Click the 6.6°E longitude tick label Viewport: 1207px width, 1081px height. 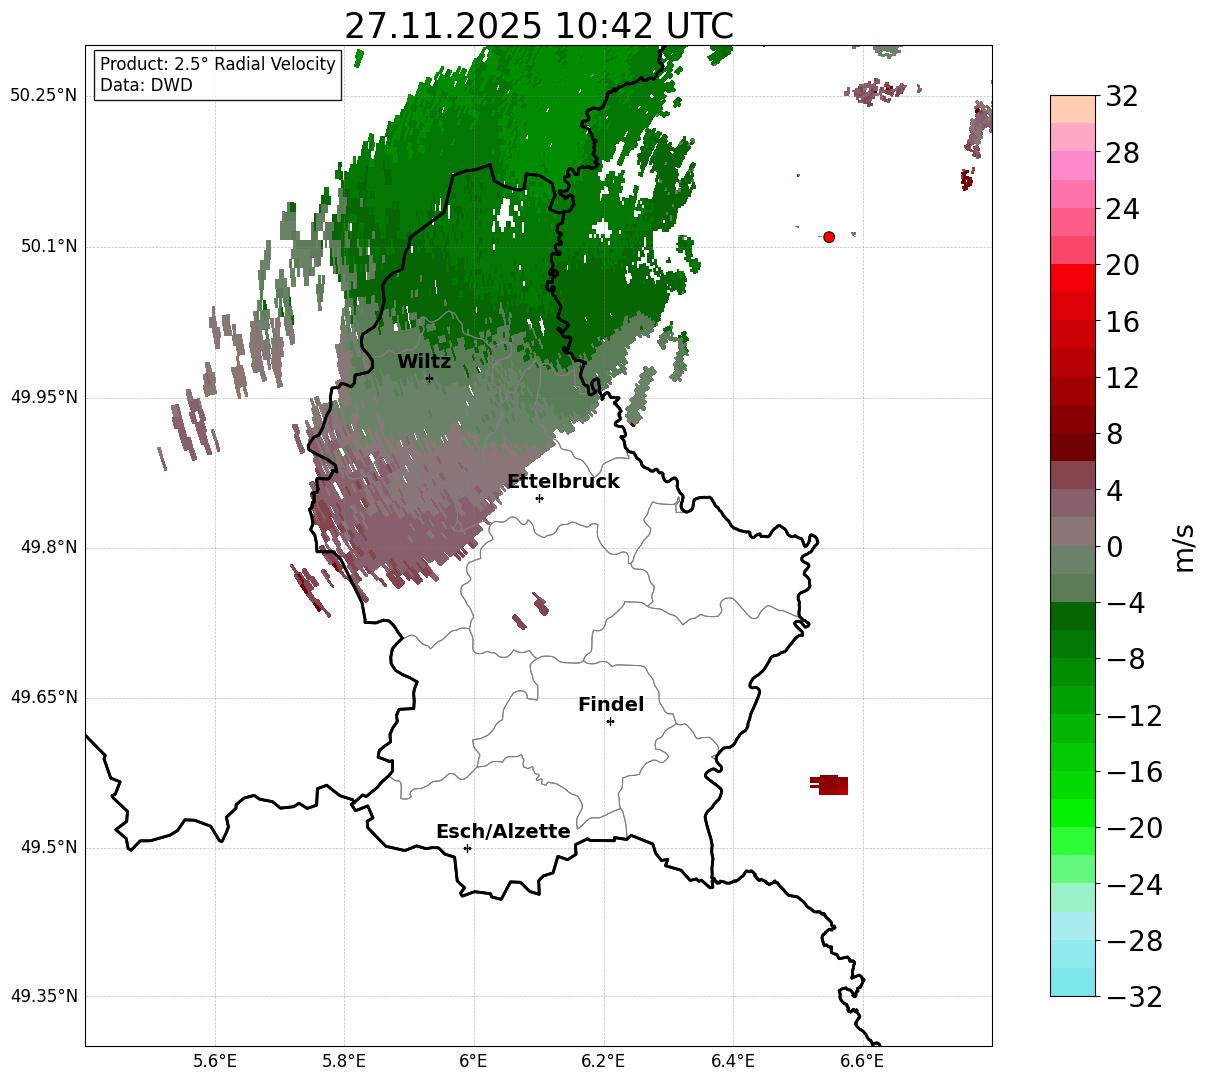(x=861, y=1060)
